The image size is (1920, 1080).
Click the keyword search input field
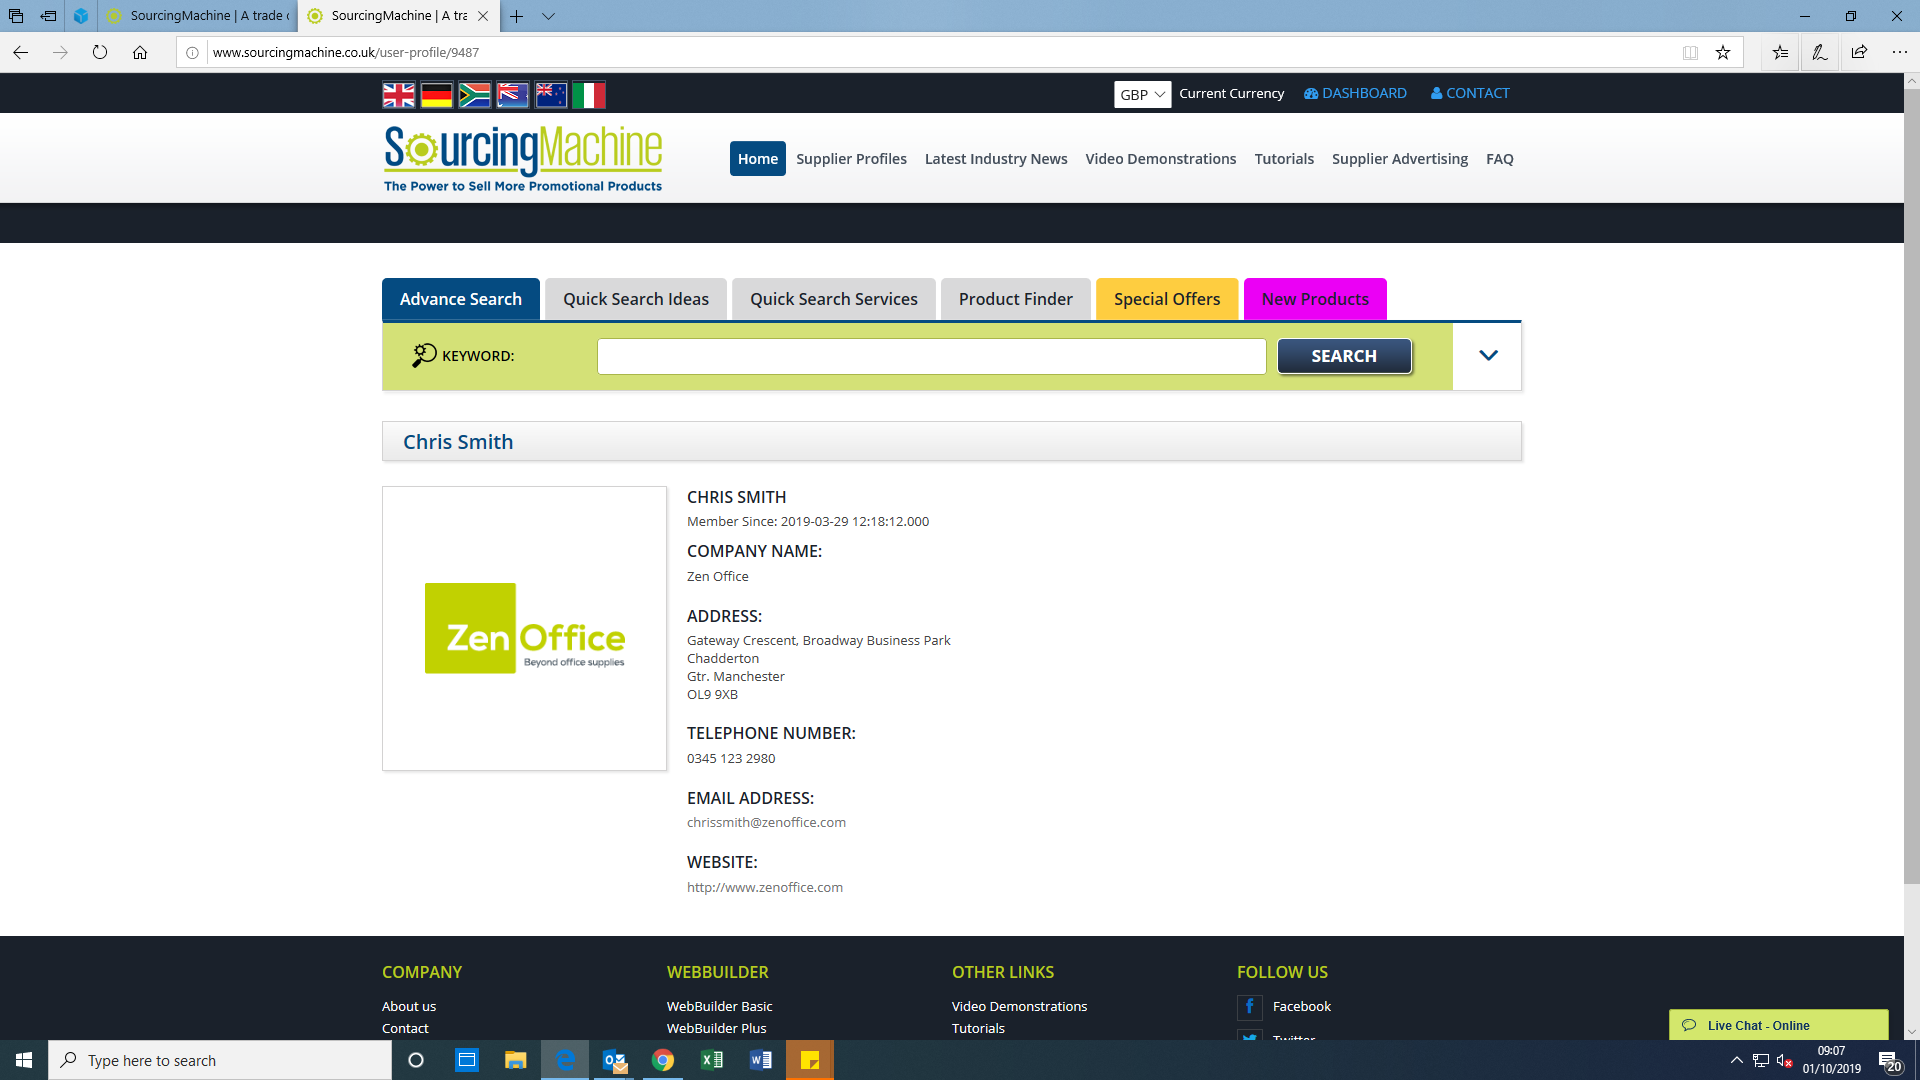(x=931, y=356)
